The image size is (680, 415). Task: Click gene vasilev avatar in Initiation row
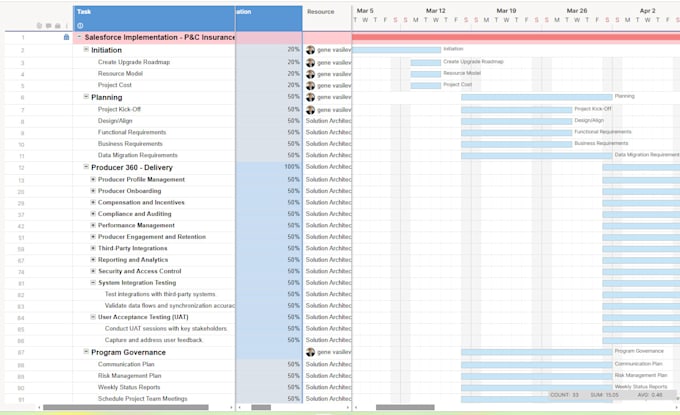point(310,50)
